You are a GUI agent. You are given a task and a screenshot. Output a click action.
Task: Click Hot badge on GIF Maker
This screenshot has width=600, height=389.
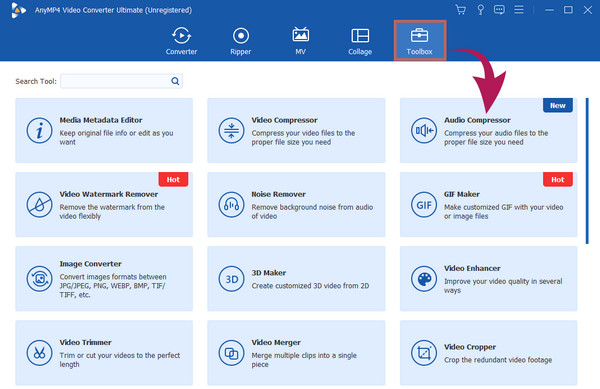pyautogui.click(x=558, y=179)
